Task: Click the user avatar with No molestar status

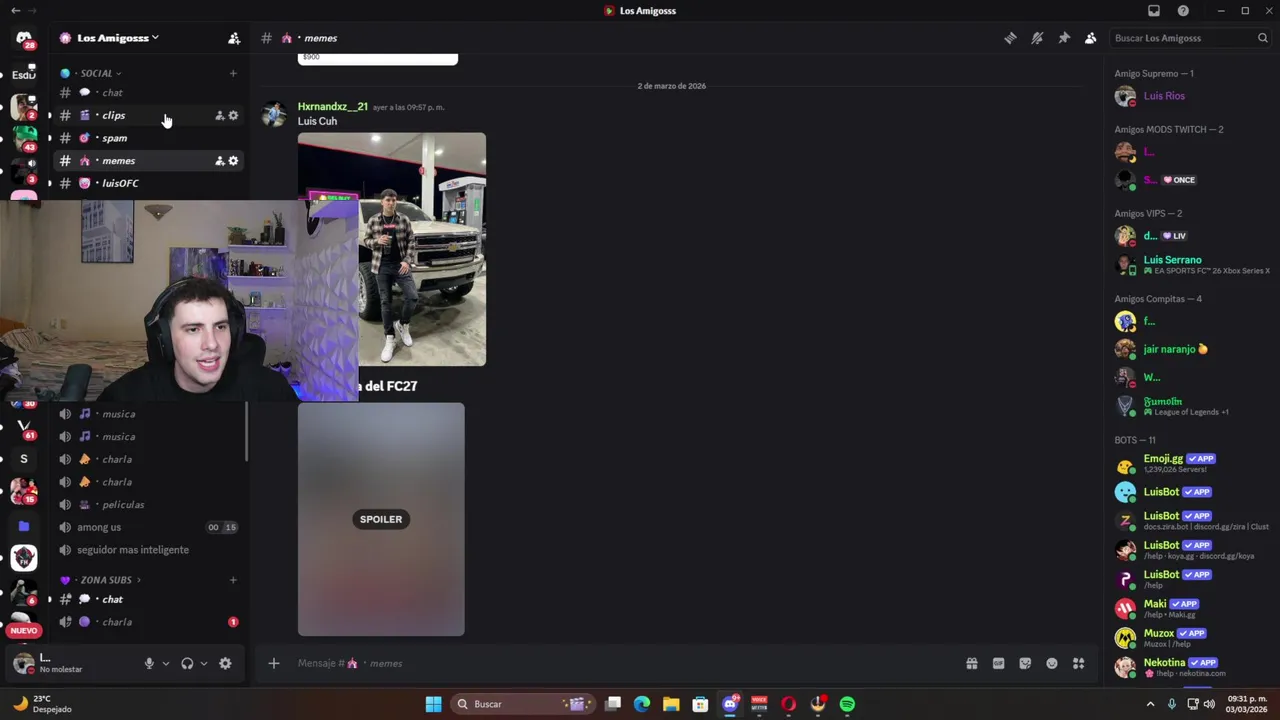Action: coord(24,663)
